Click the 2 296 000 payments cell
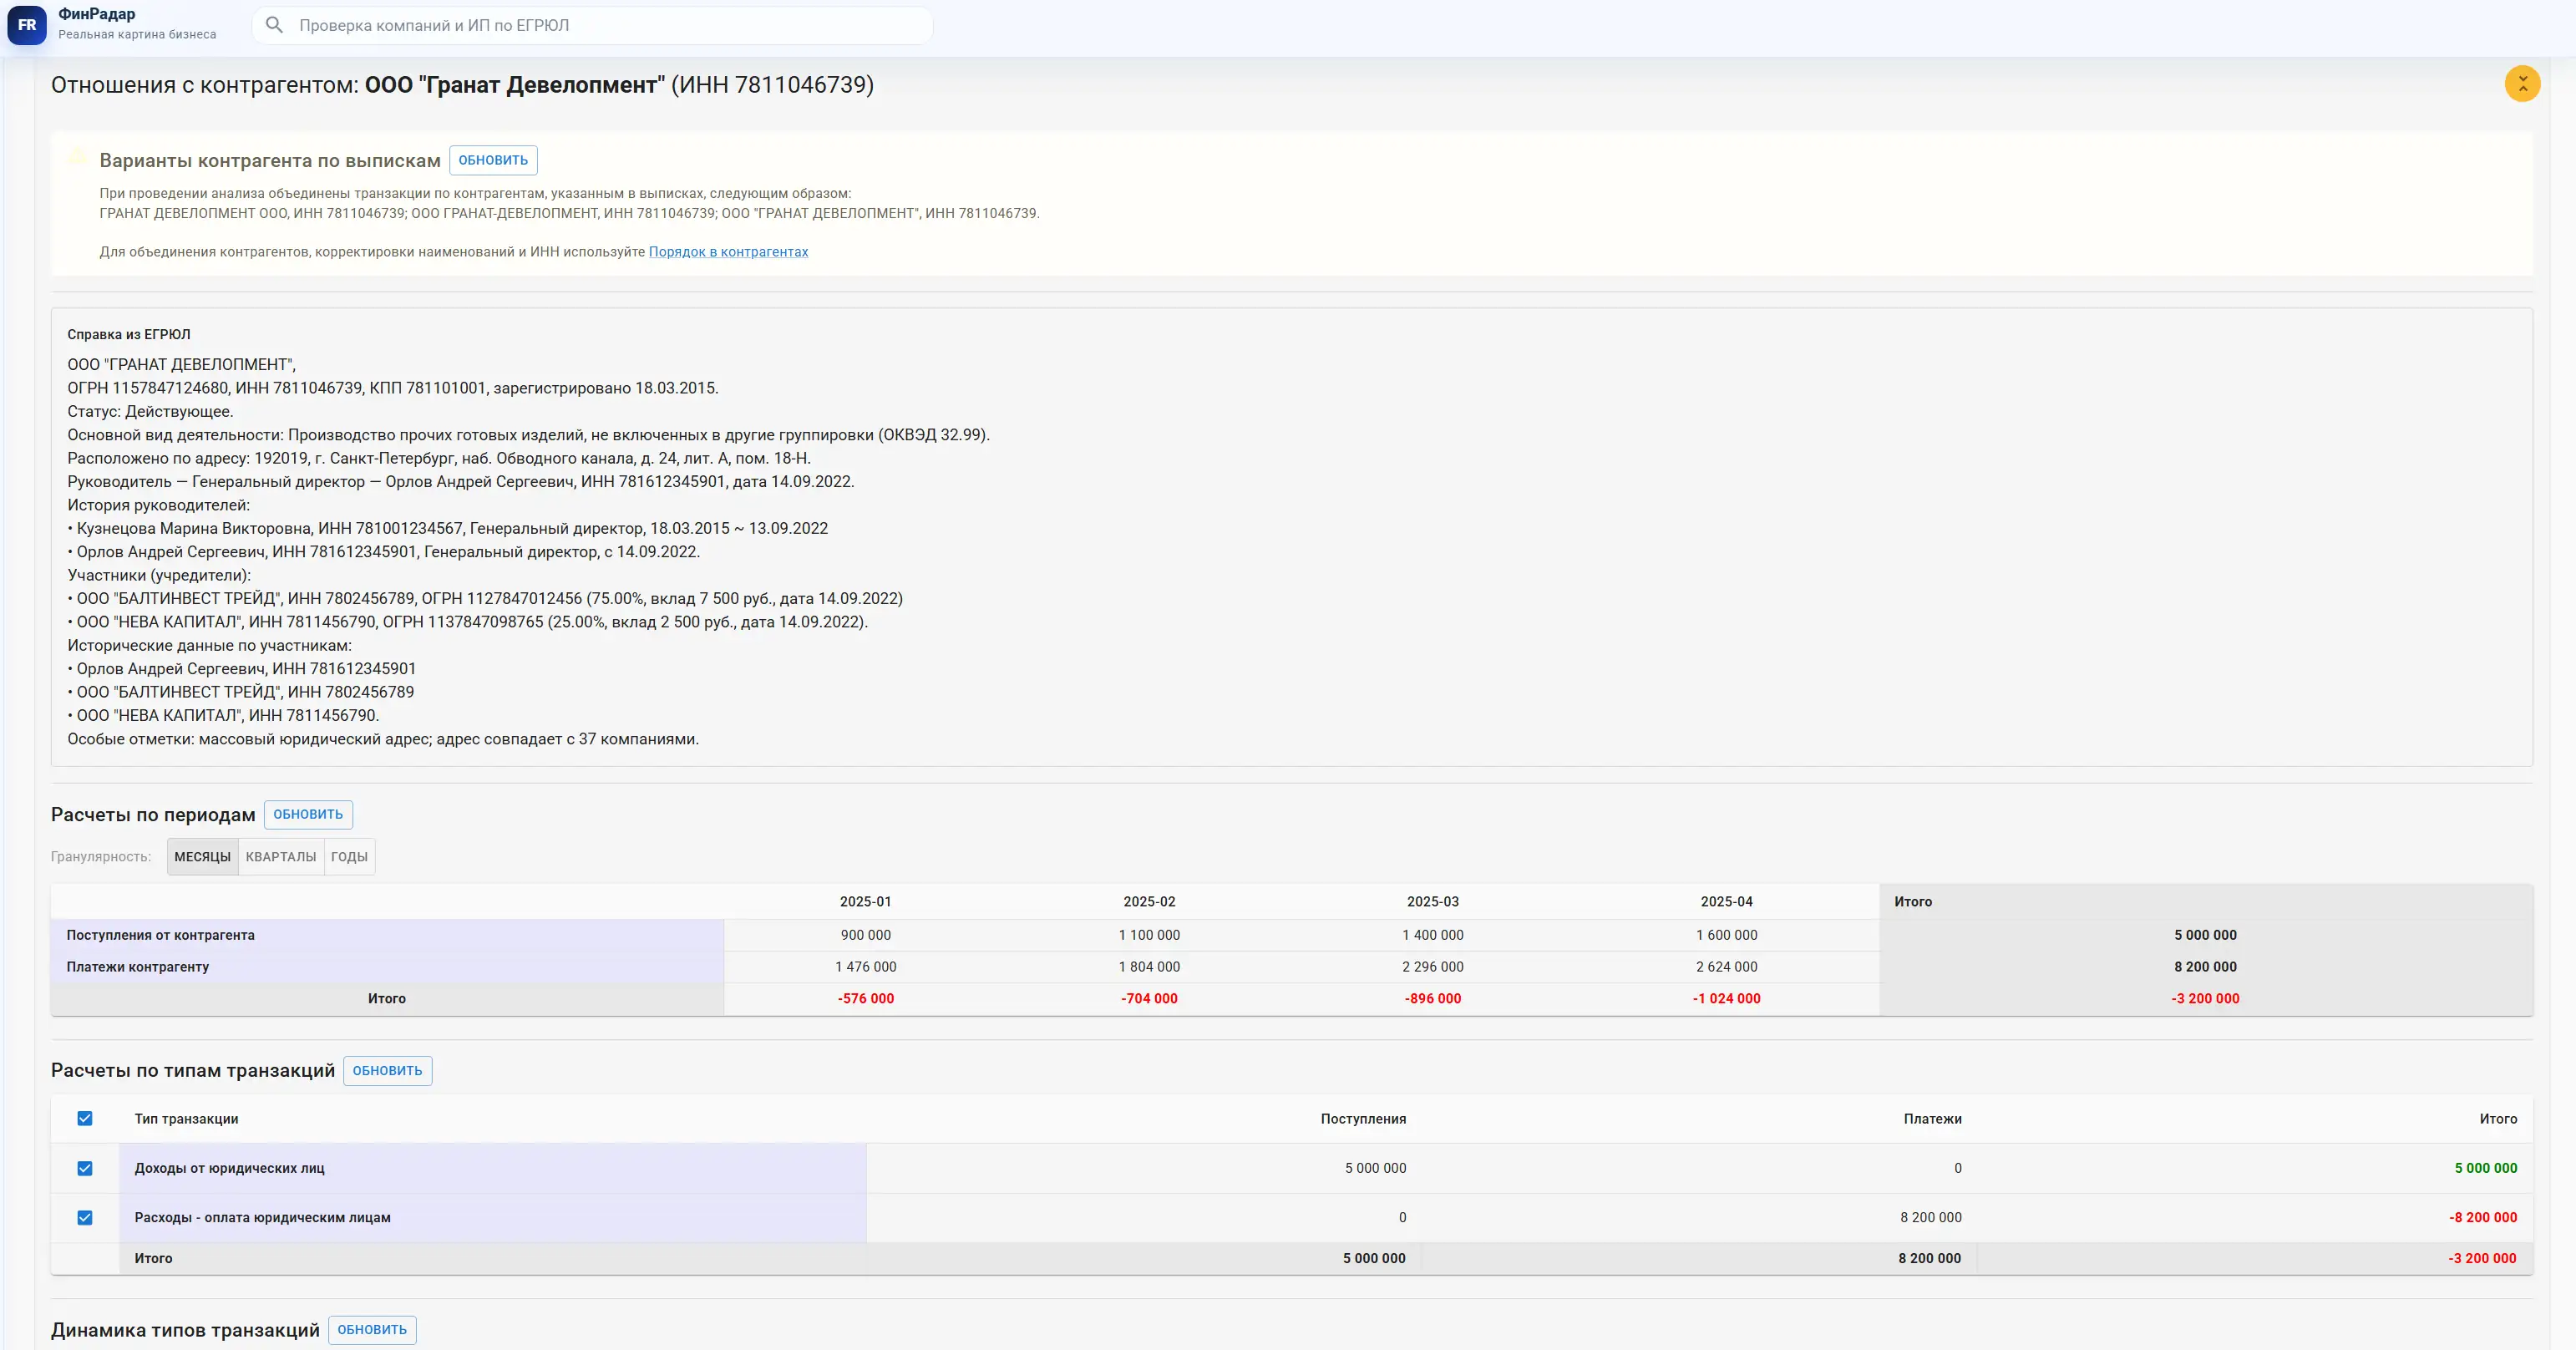This screenshot has width=2576, height=1350. click(1433, 967)
